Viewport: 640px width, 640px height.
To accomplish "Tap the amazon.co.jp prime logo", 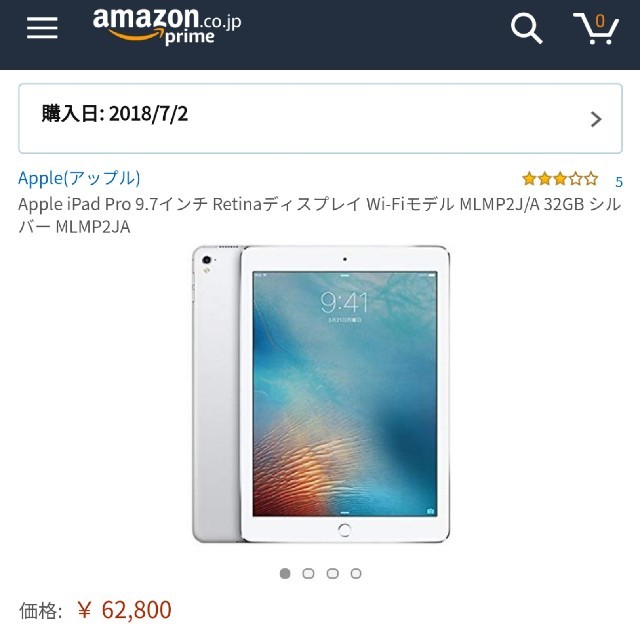I will pos(167,26).
